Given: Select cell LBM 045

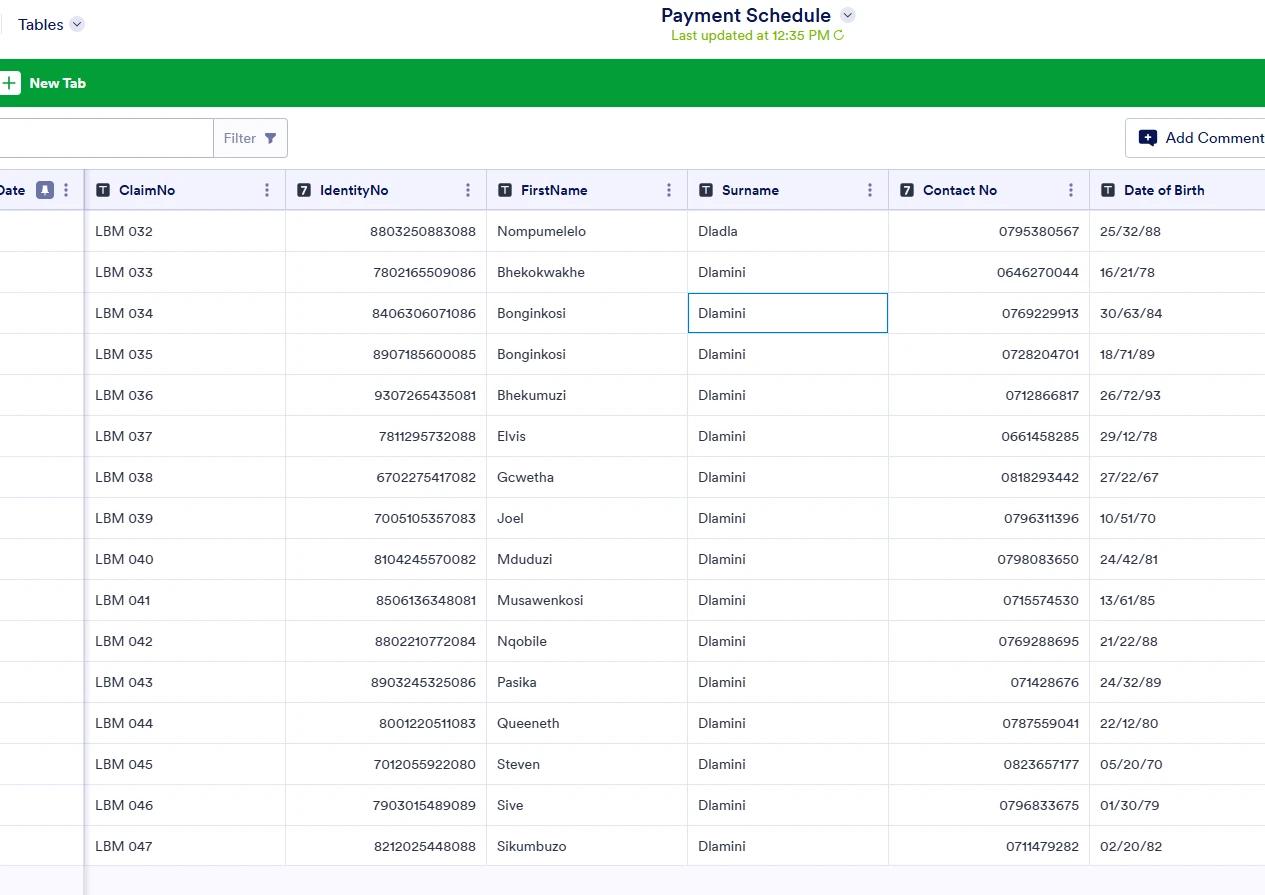Looking at the screenshot, I should tap(185, 764).
